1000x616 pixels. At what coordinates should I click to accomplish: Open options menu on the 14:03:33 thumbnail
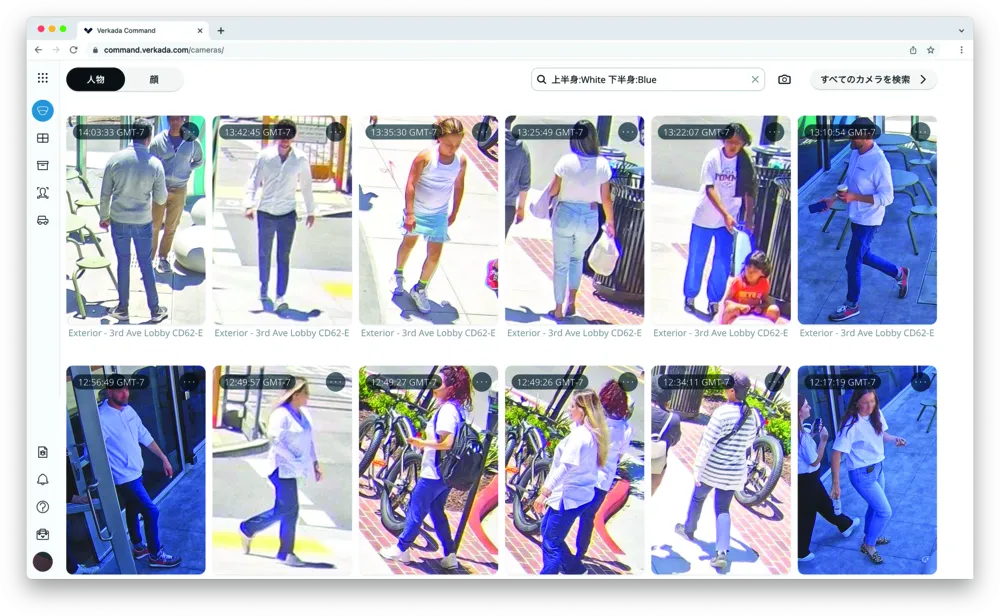189,131
